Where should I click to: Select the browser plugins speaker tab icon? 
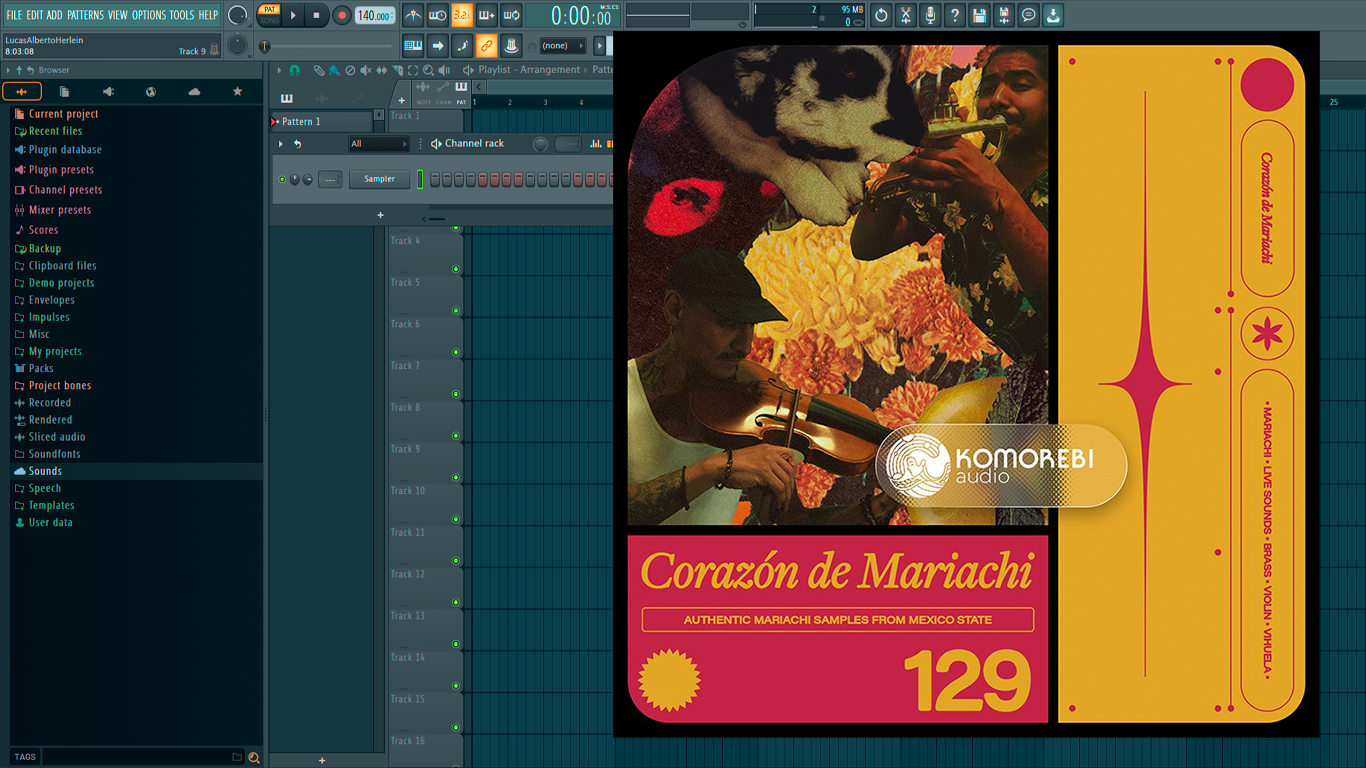(x=108, y=91)
